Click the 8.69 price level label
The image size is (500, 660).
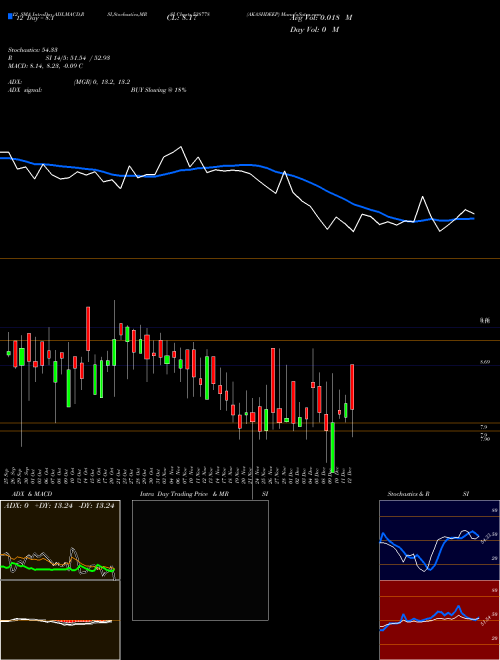tap(485, 362)
